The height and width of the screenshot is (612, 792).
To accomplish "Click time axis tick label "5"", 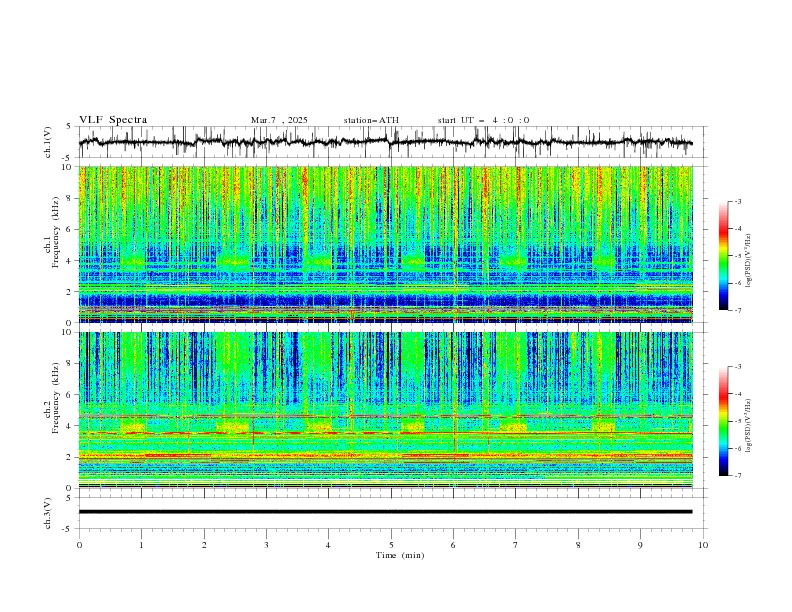I will pos(391,545).
